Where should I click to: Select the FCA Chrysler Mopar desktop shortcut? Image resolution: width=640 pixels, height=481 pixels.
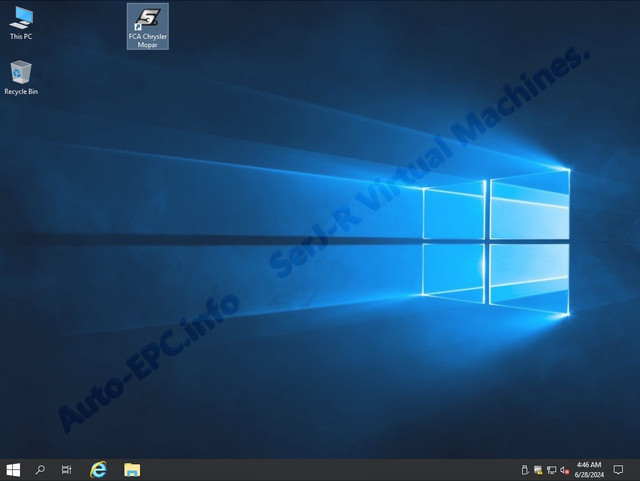pyautogui.click(x=147, y=27)
